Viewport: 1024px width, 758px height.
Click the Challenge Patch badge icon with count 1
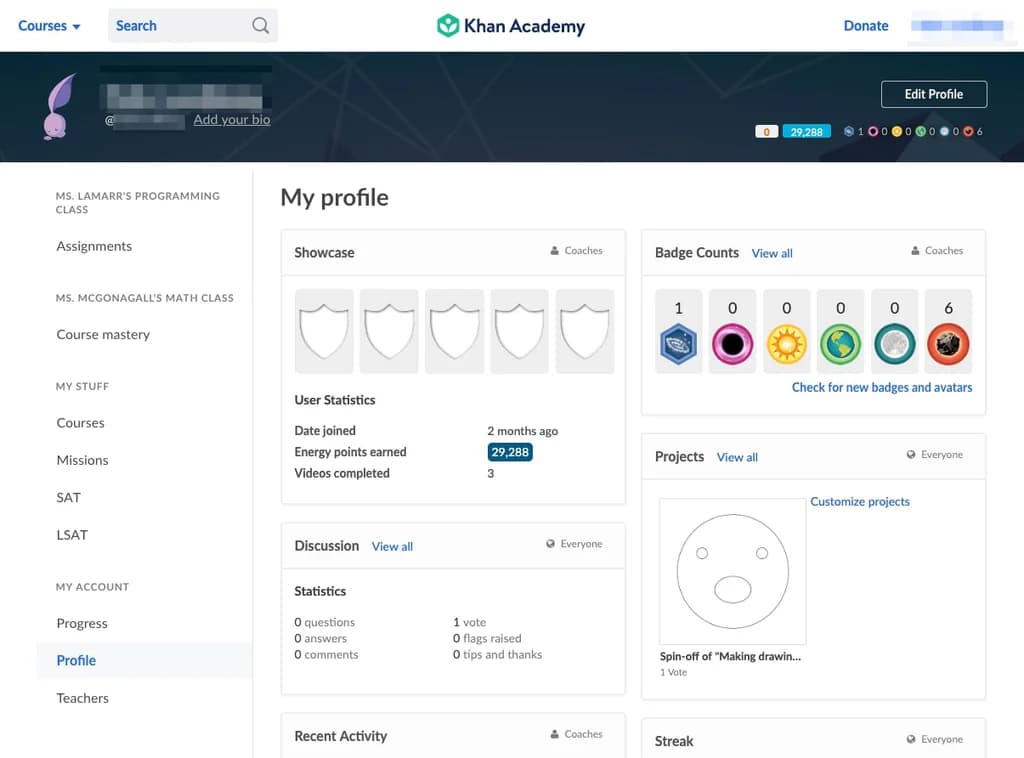coord(679,344)
